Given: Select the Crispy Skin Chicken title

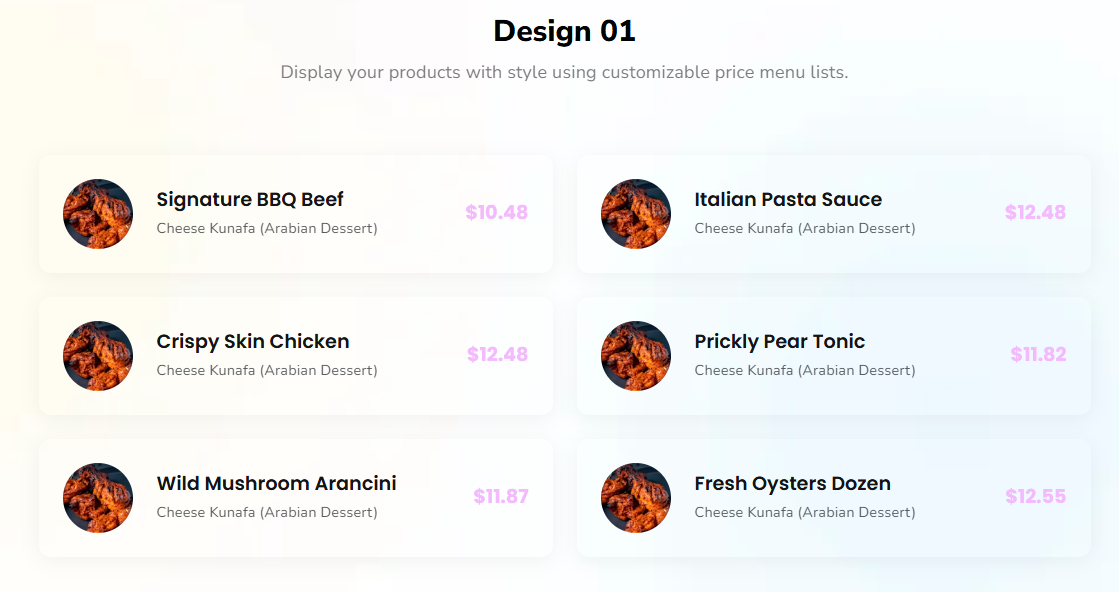Looking at the screenshot, I should [x=252, y=341].
